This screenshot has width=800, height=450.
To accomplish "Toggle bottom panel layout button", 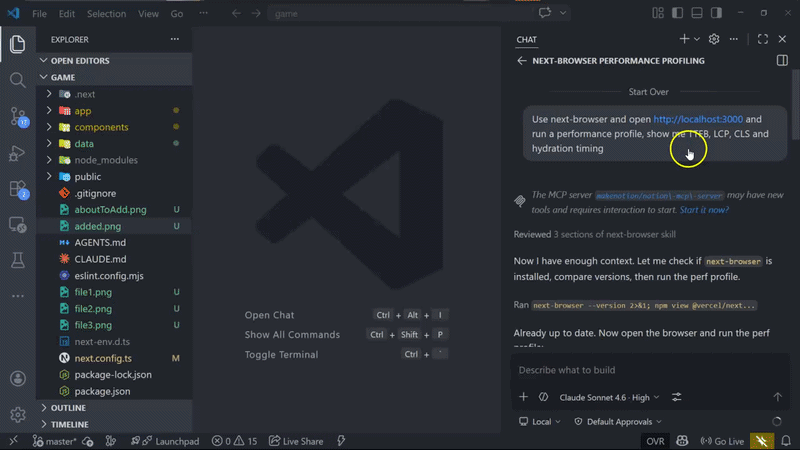I will 696,13.
